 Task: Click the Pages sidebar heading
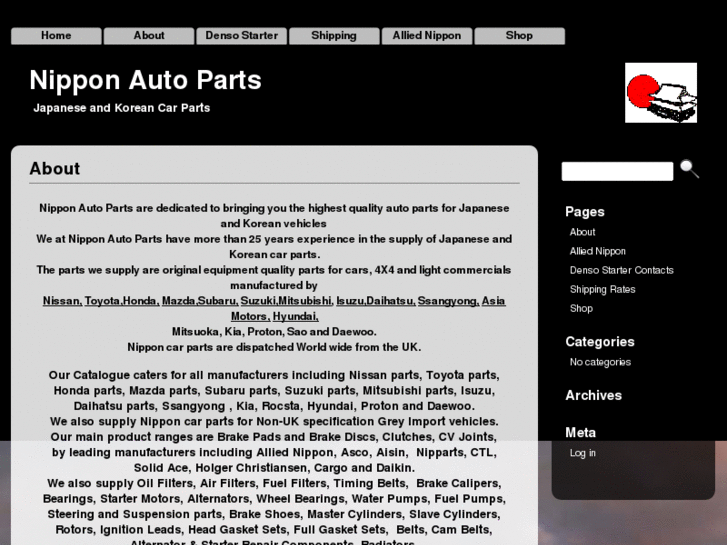coord(585,212)
